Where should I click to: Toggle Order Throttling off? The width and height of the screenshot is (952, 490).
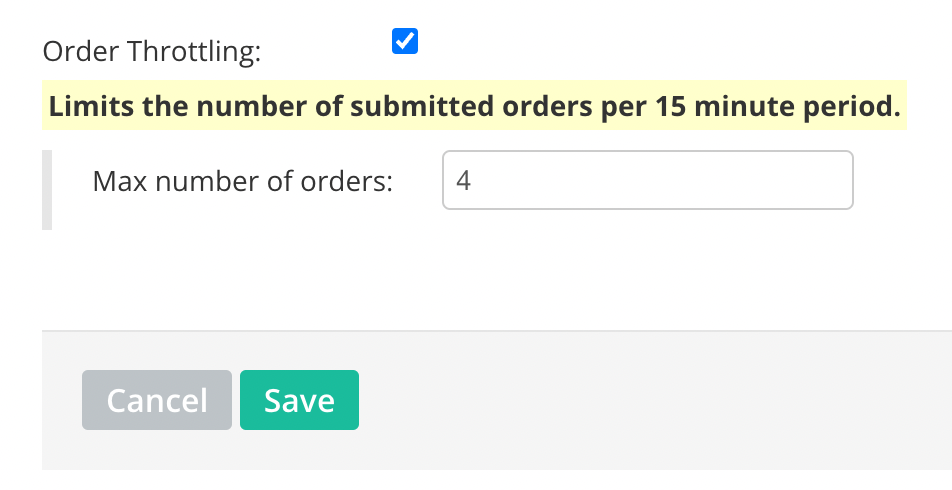point(405,42)
